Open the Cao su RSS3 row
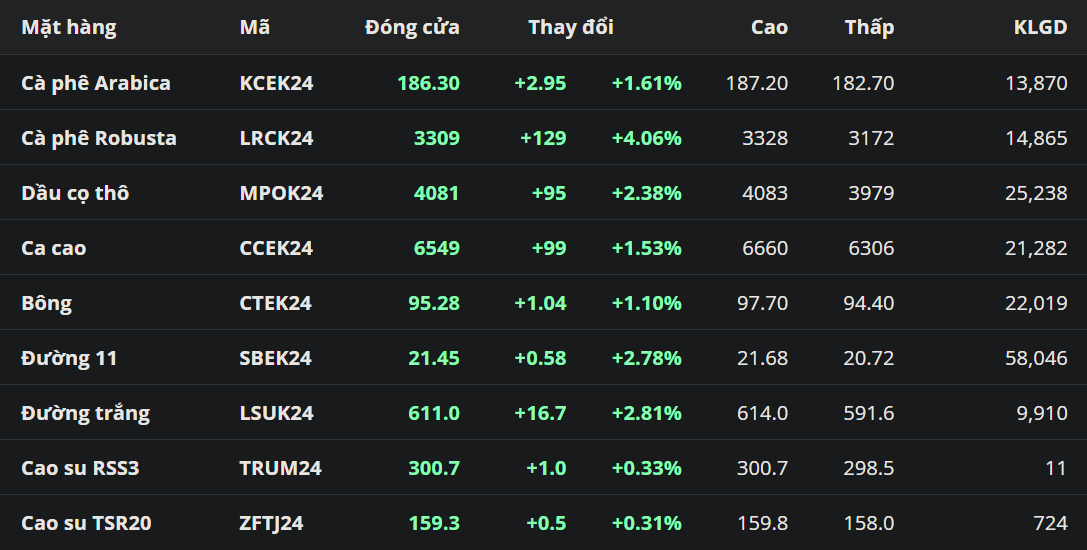Image resolution: width=1087 pixels, height=550 pixels. coord(80,468)
